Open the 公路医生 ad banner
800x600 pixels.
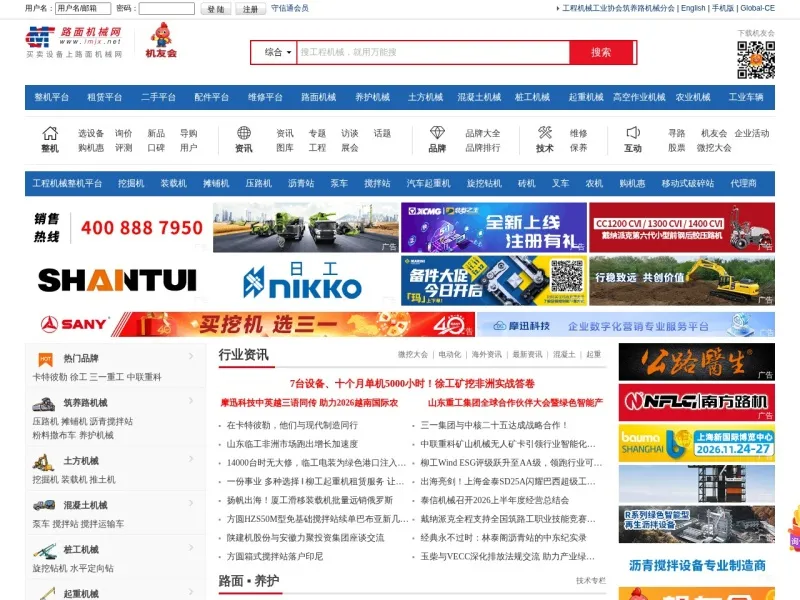[x=697, y=362]
